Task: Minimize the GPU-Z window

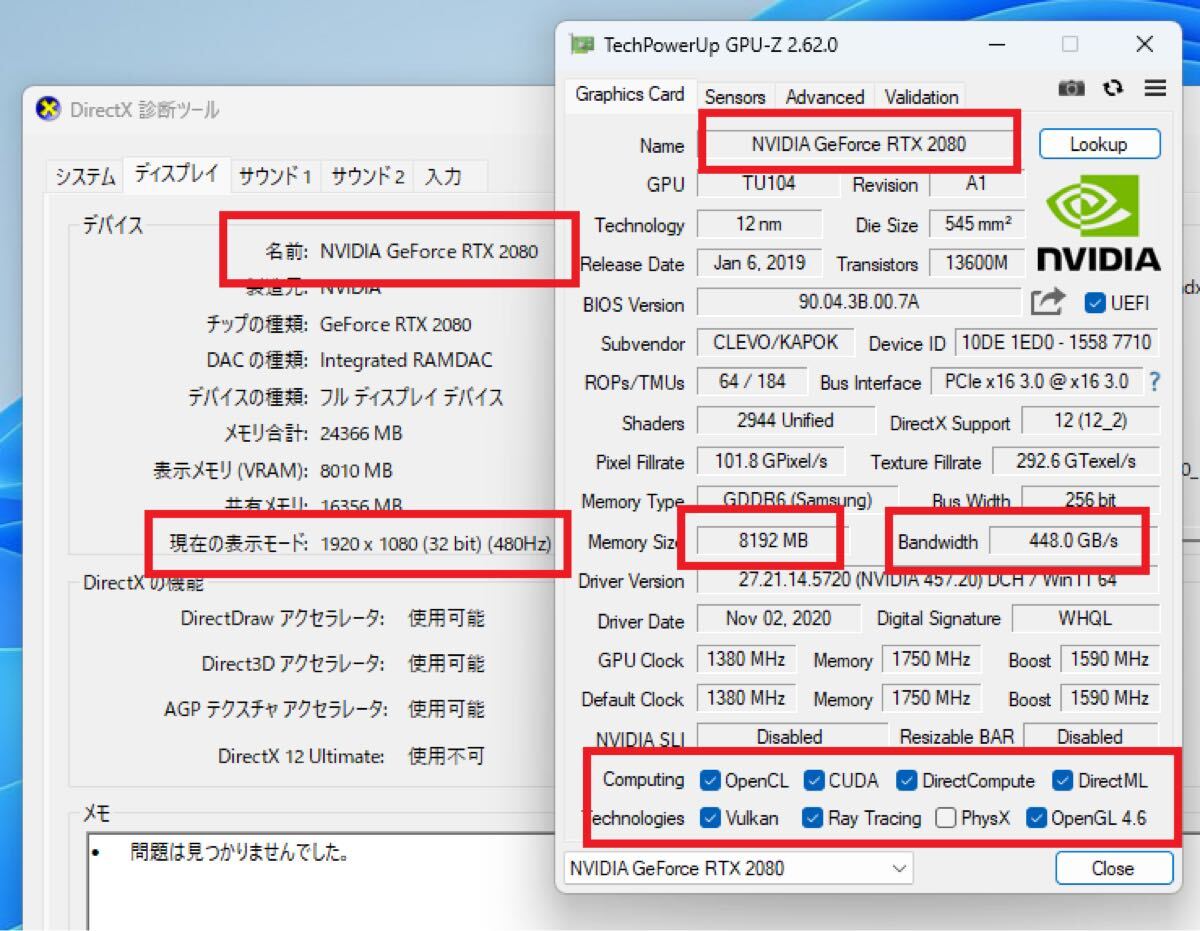Action: coord(997,44)
